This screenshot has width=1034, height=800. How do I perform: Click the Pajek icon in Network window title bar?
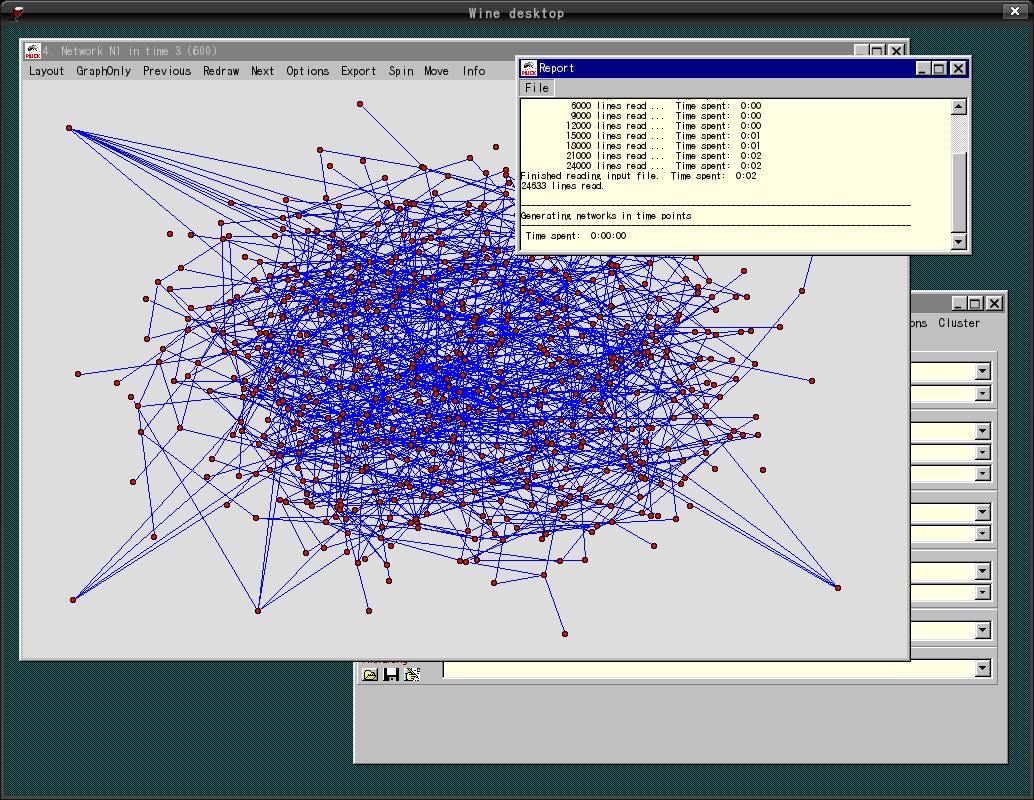(32, 51)
